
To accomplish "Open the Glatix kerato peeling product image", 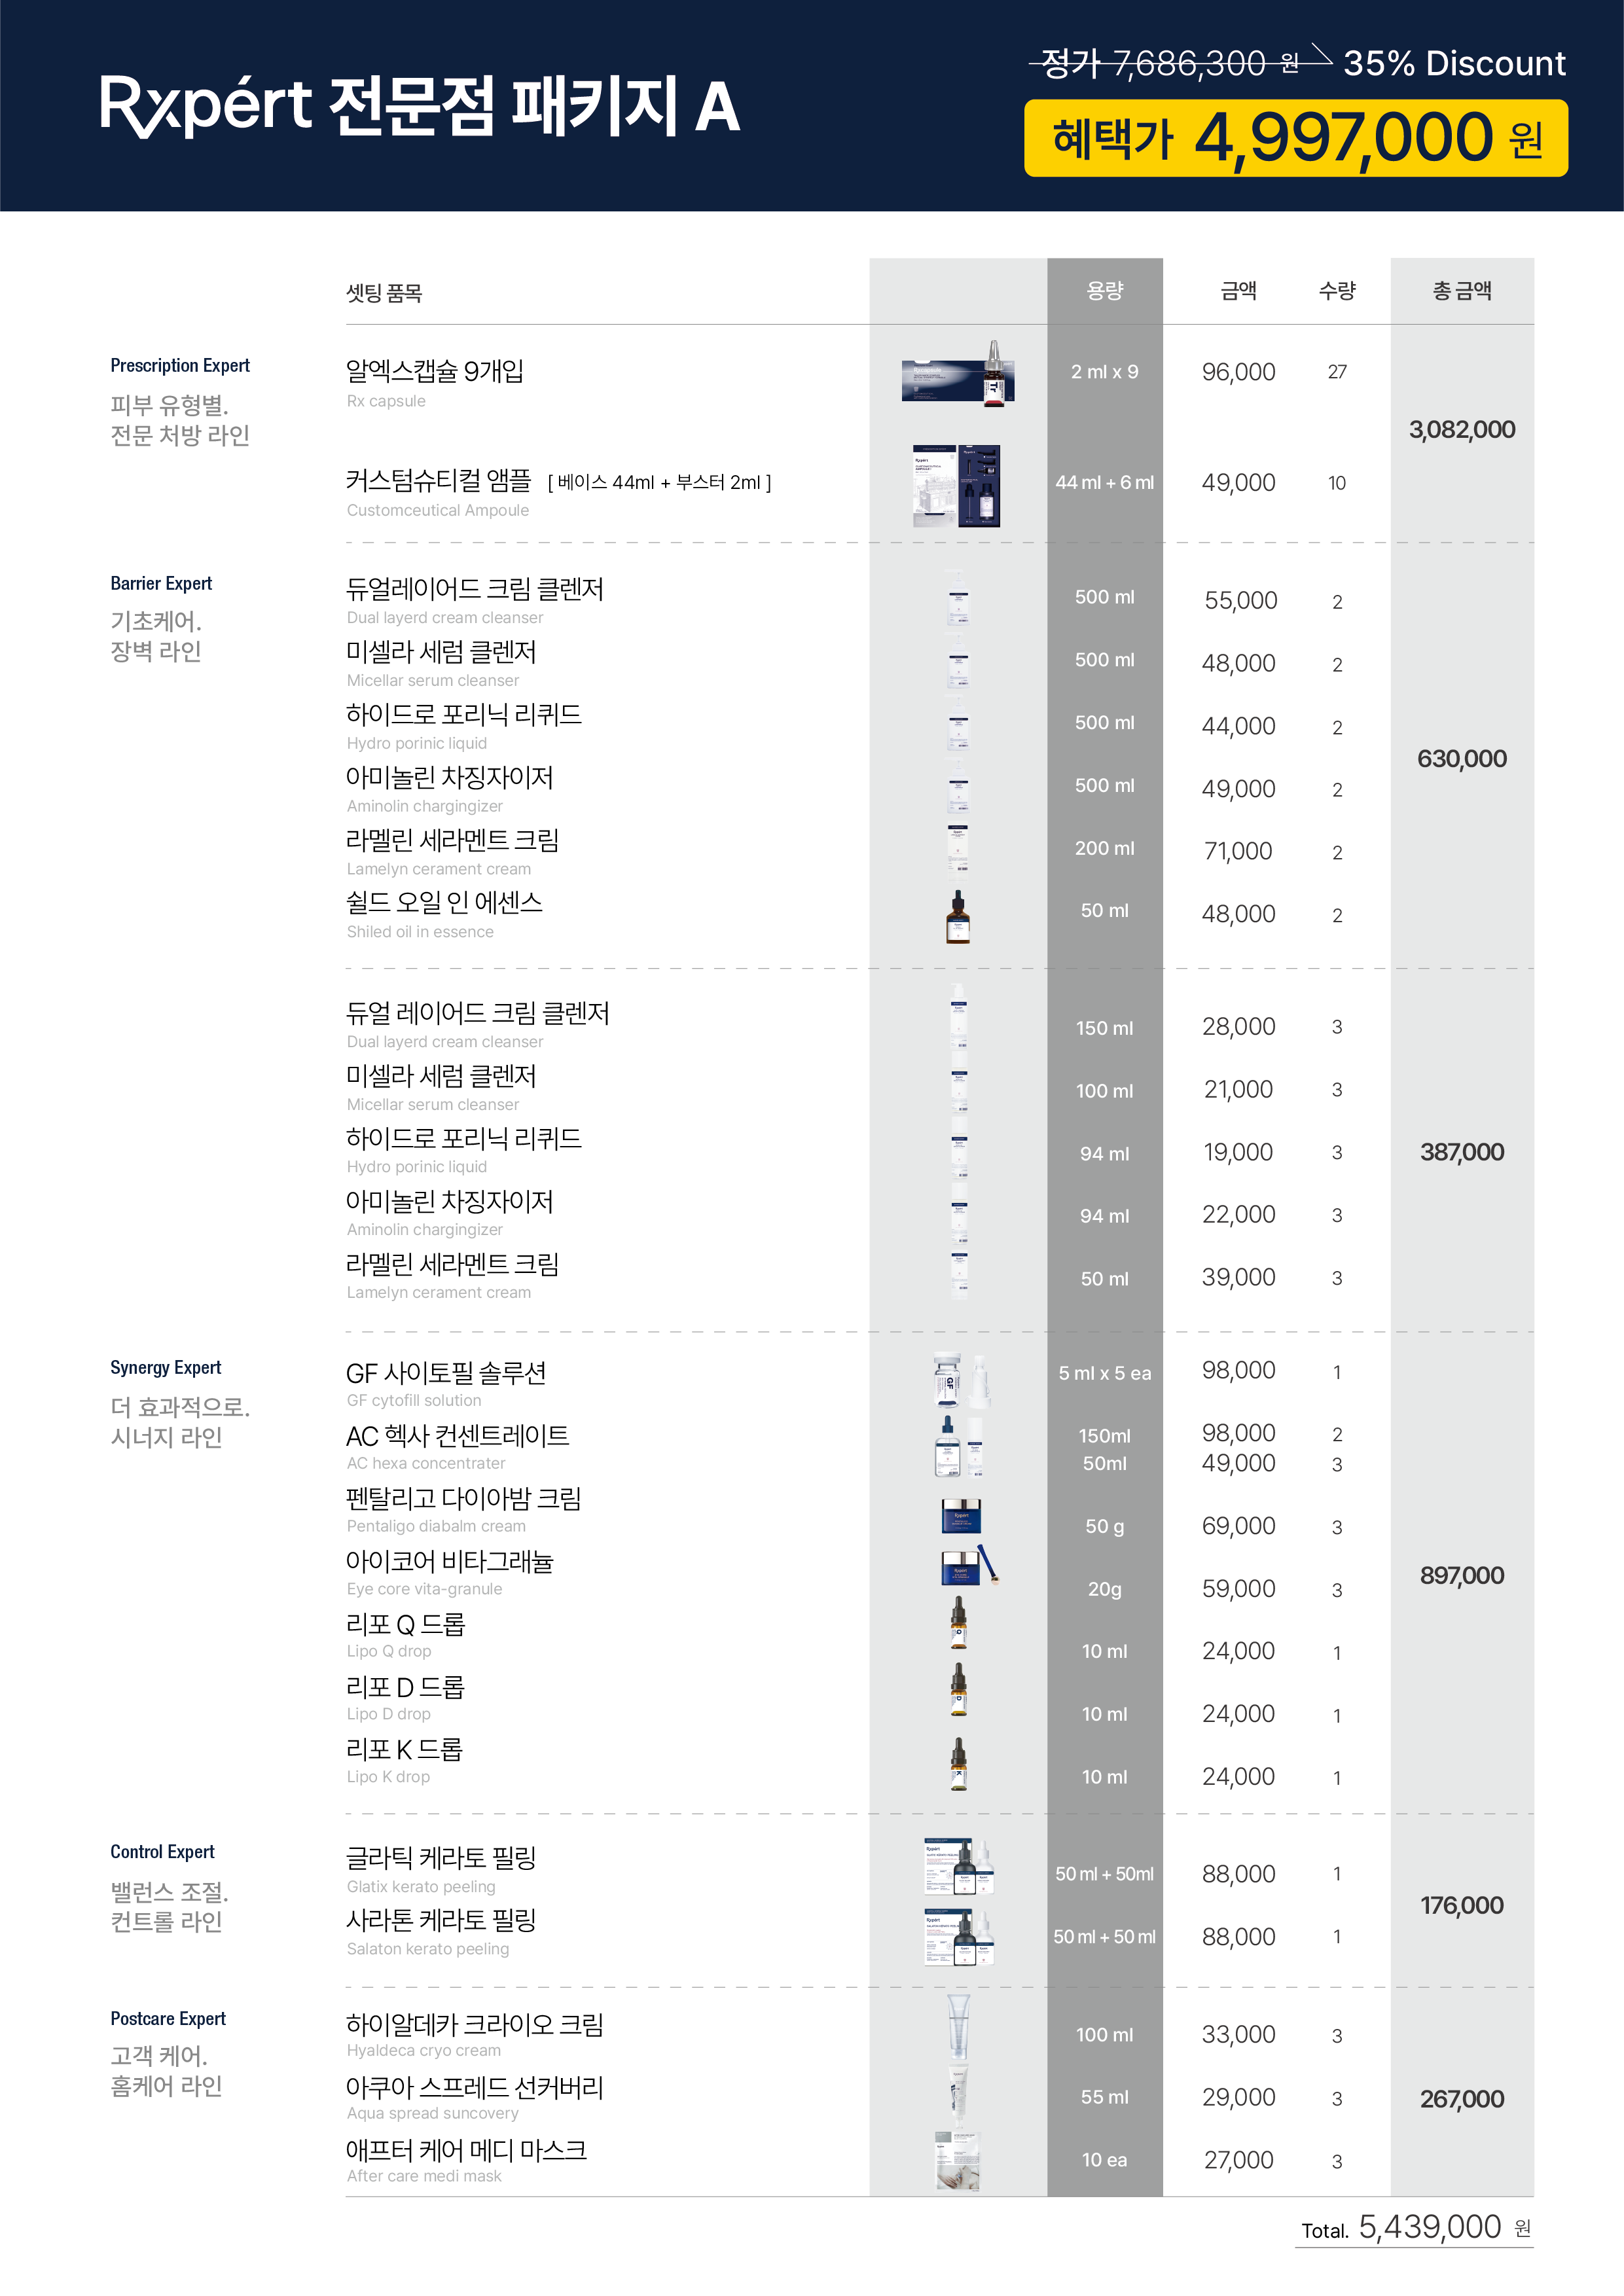I will 959,1867.
